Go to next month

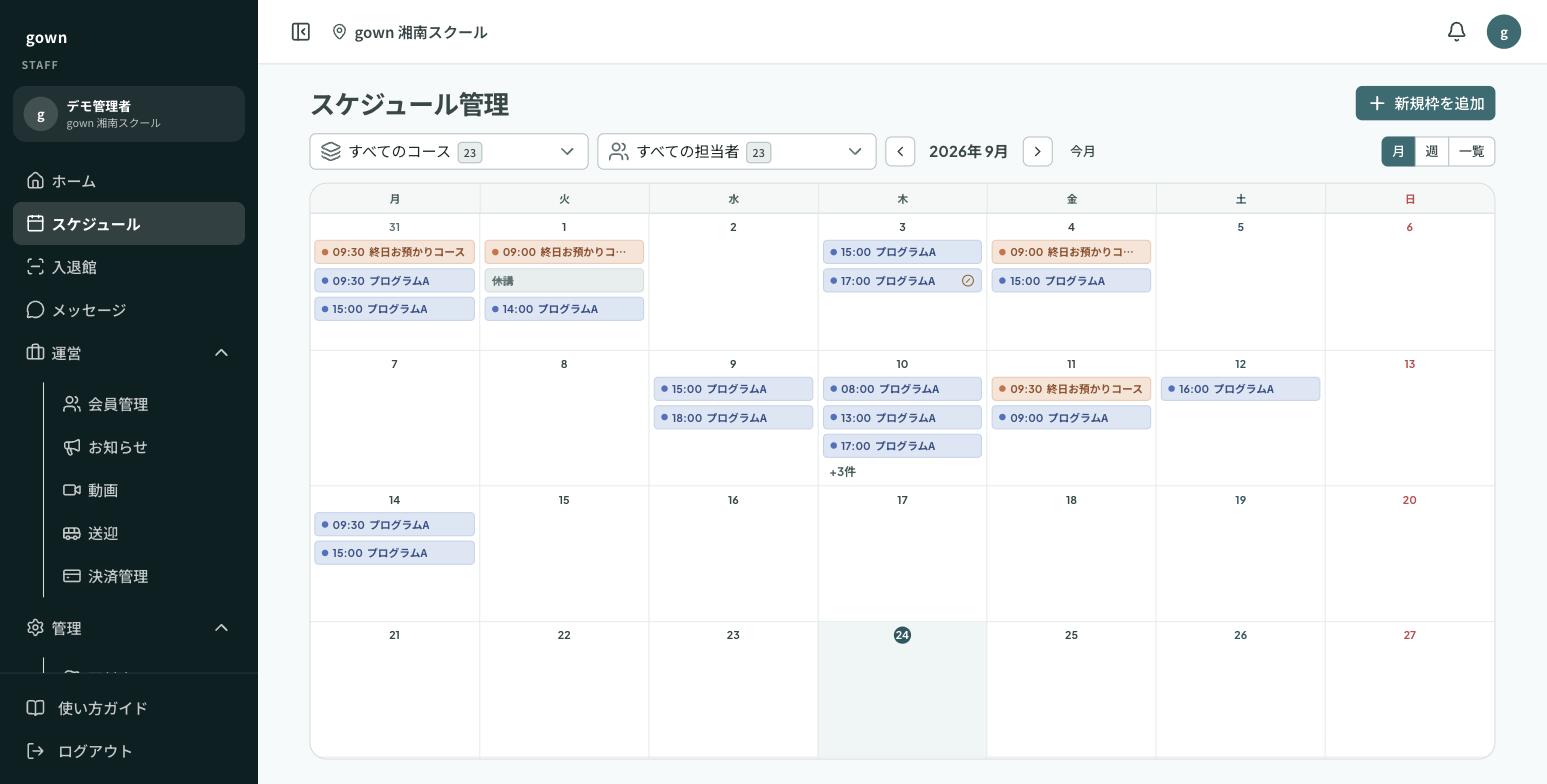click(x=1037, y=152)
